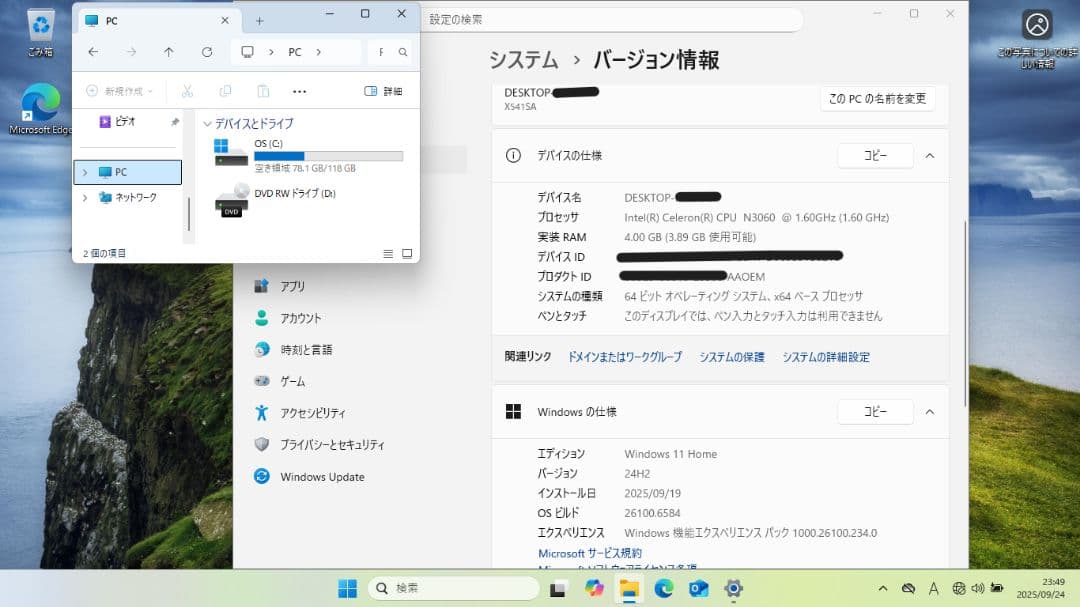The height and width of the screenshot is (607, 1080).
Task: Copy Windows specs with コピー button
Action: pyautogui.click(x=875, y=411)
